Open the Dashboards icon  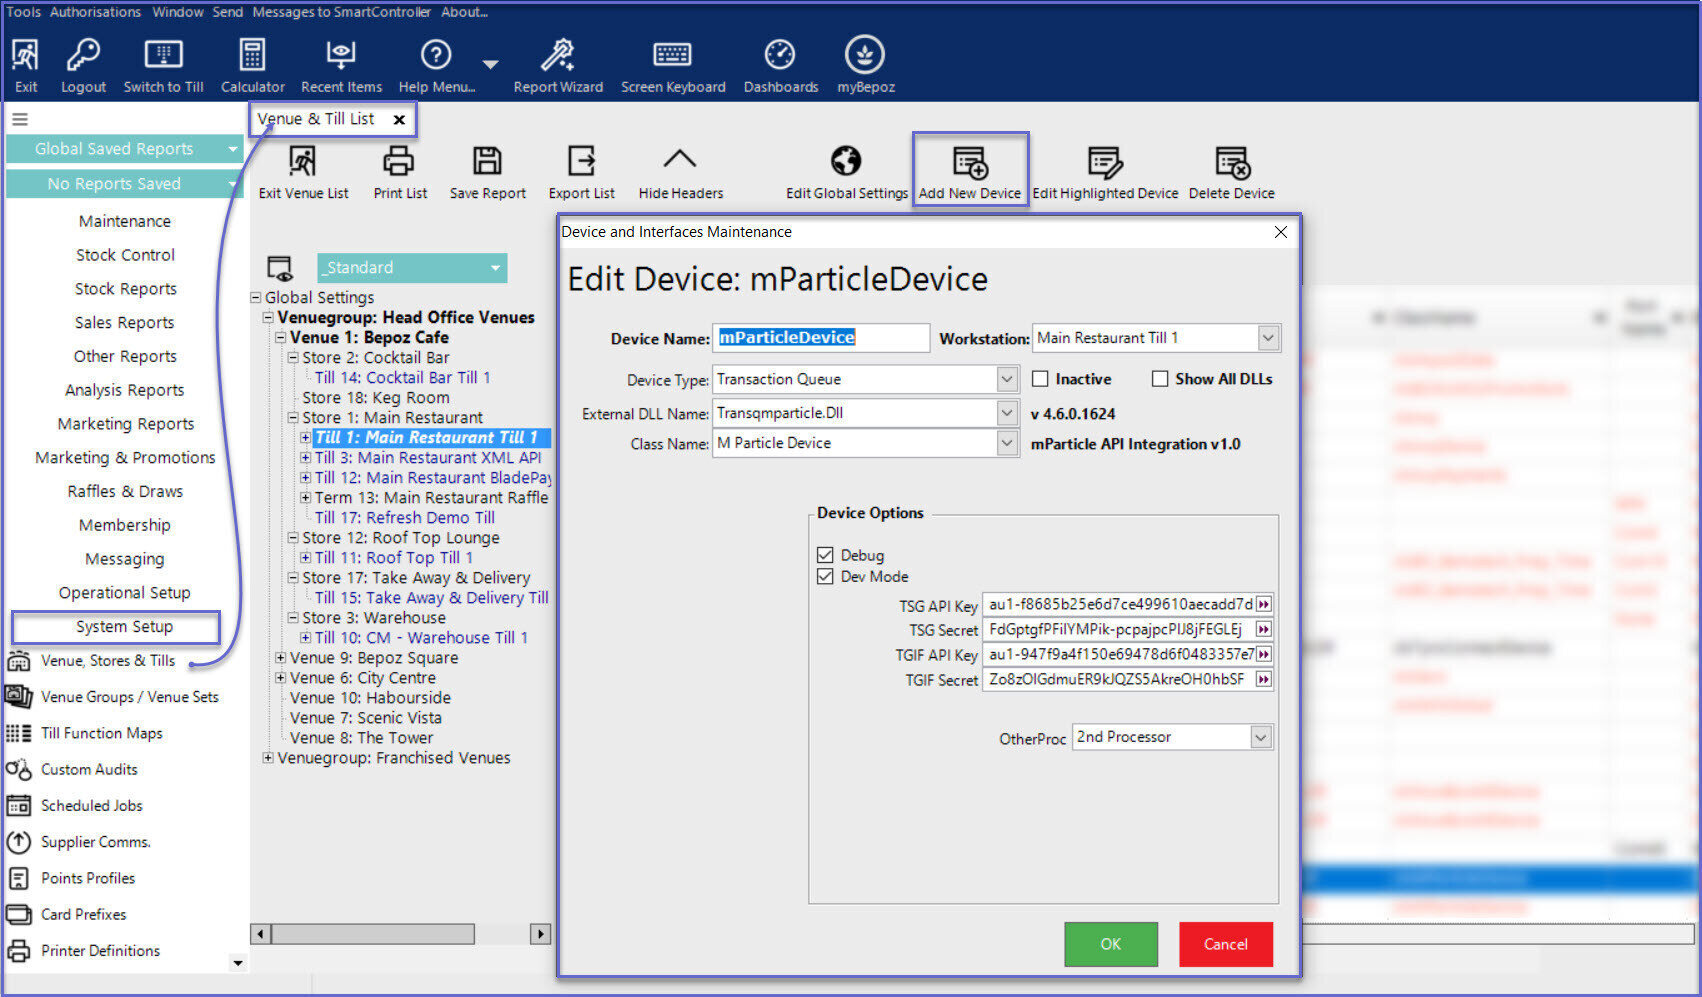tap(780, 65)
